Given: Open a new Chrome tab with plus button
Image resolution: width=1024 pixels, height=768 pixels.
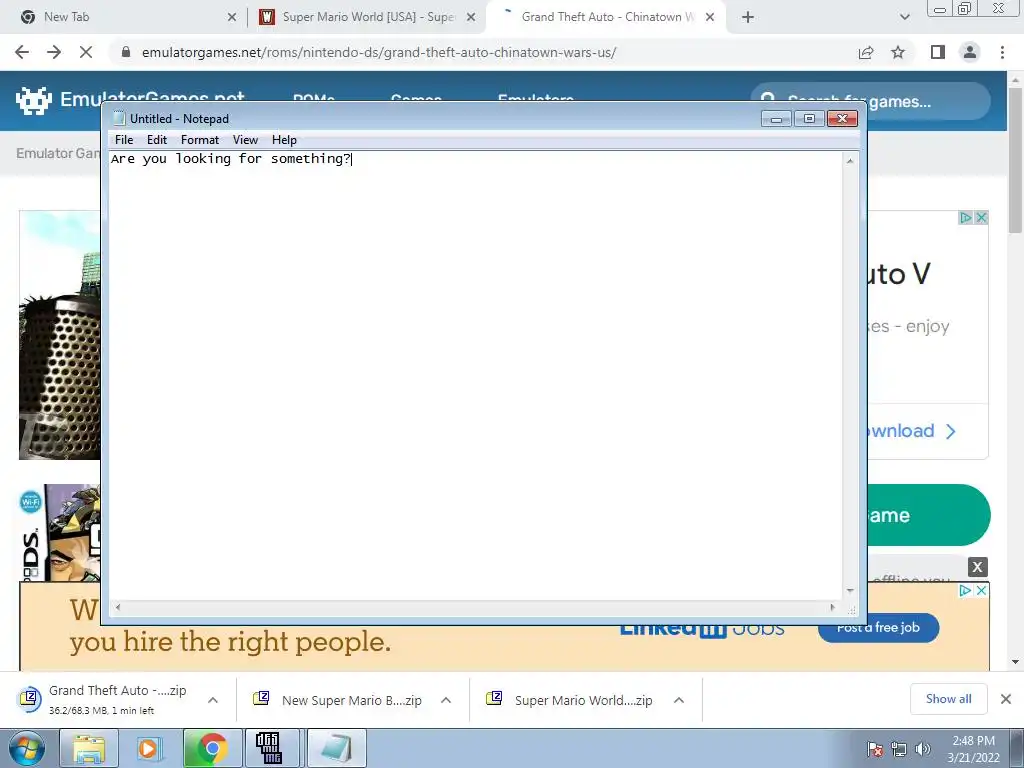Looking at the screenshot, I should [748, 18].
